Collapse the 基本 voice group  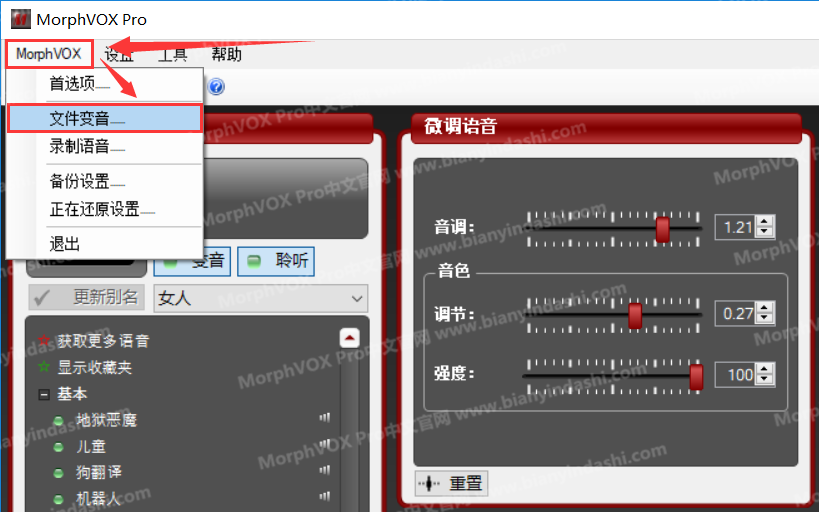pos(44,394)
